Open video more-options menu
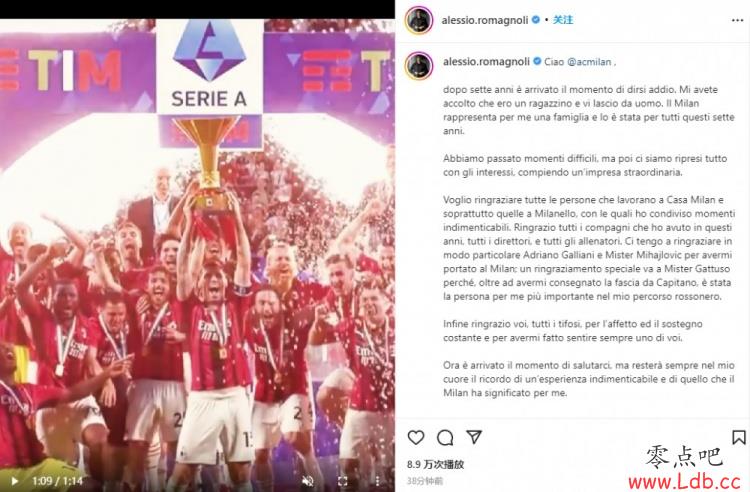 (377, 481)
